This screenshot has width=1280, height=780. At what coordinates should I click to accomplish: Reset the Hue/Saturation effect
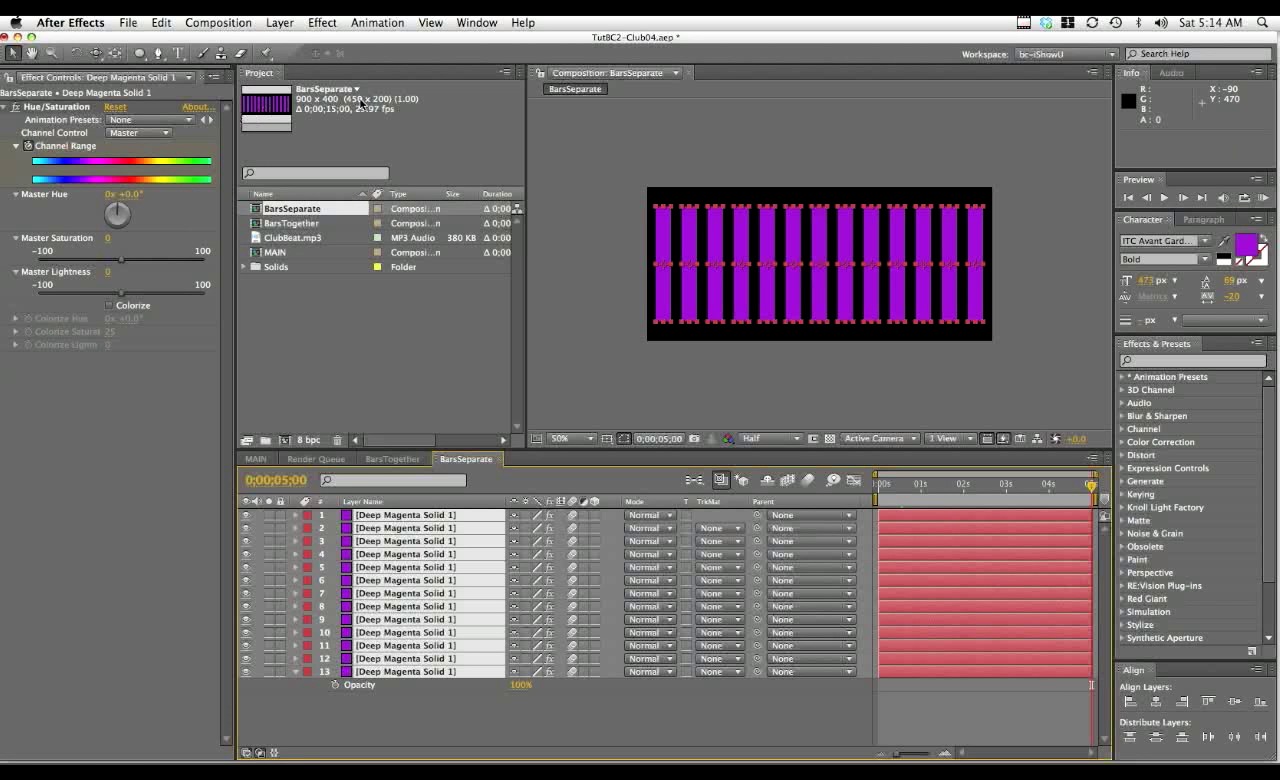tap(115, 107)
